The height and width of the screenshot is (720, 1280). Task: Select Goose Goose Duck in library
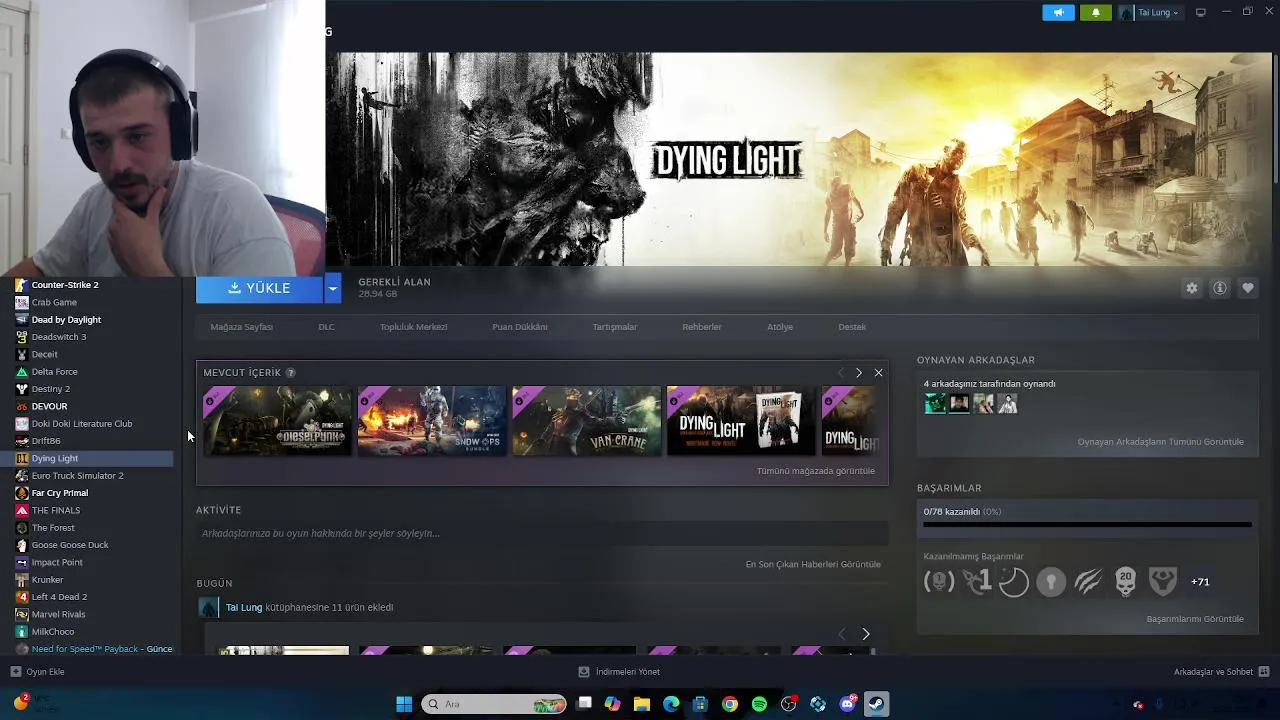click(70, 545)
